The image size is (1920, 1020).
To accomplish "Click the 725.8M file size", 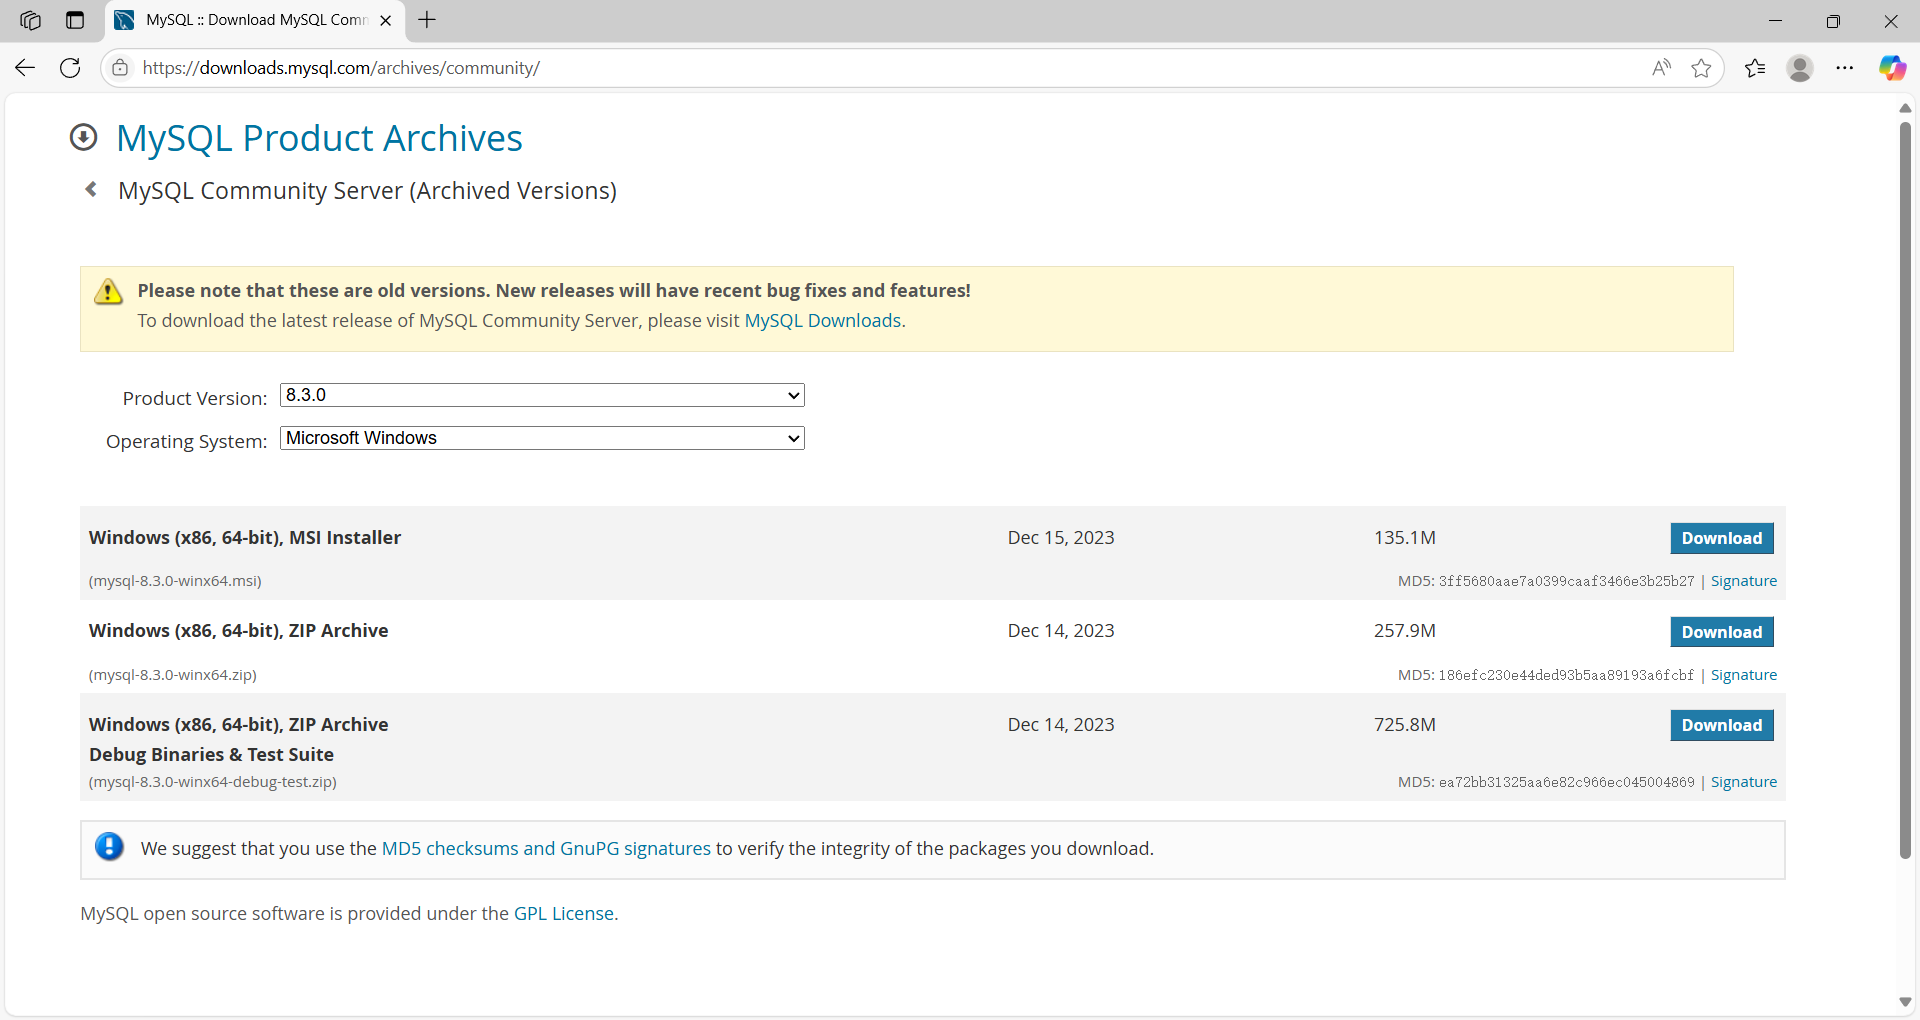I will point(1405,725).
